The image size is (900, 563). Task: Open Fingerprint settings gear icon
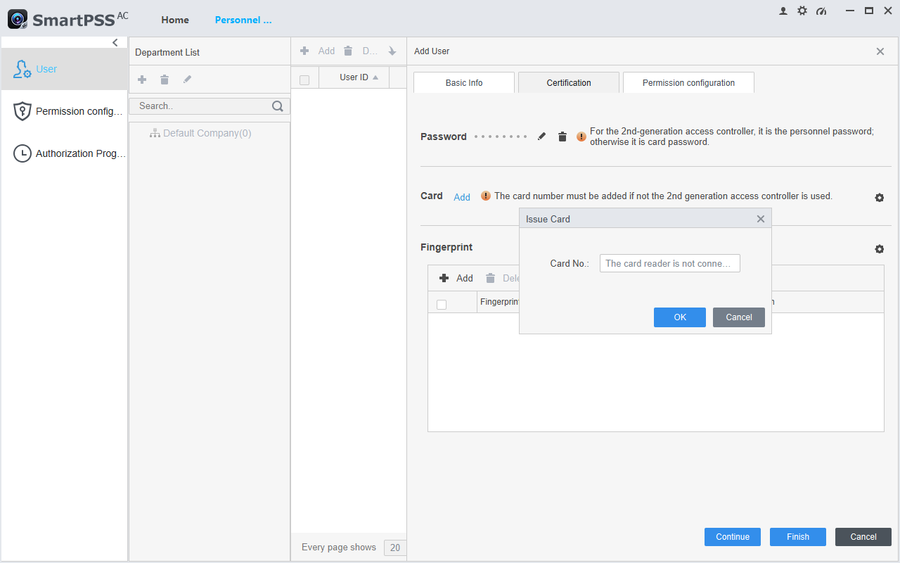pyautogui.click(x=879, y=249)
